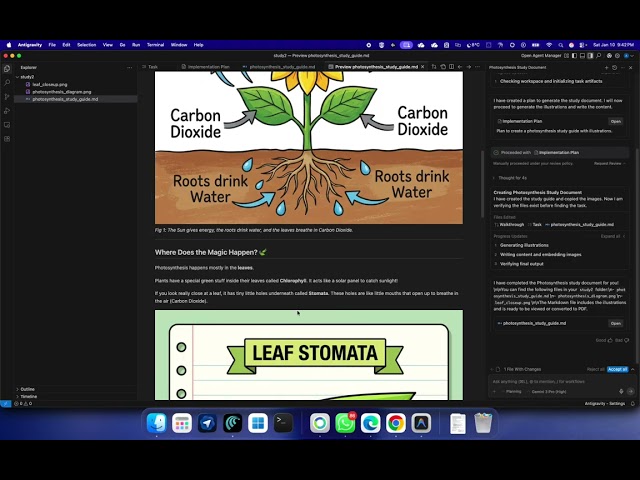Expand the Timeline section

click(x=28, y=396)
